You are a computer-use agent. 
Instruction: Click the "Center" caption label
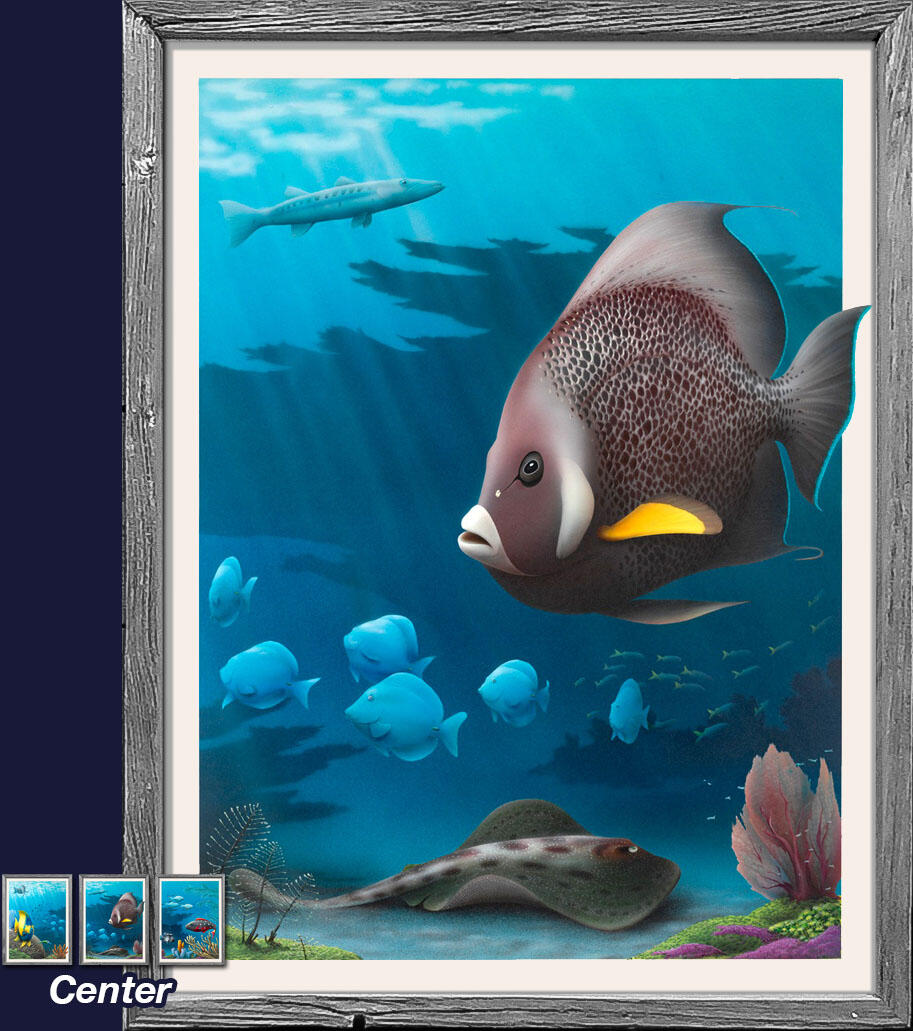point(112,990)
